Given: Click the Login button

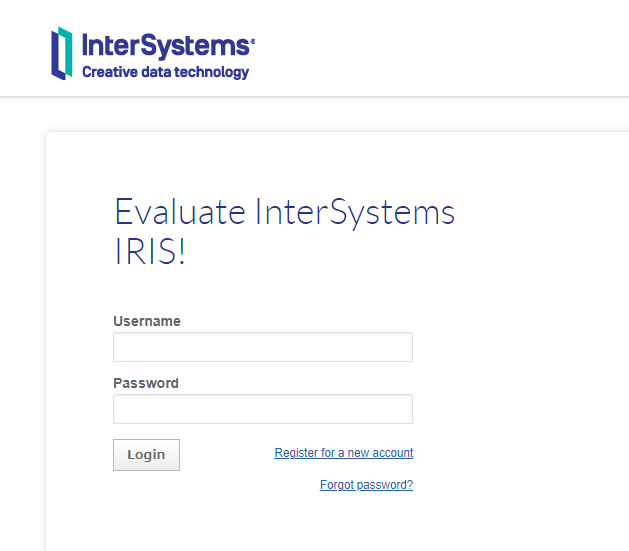Looking at the screenshot, I should coord(146,455).
